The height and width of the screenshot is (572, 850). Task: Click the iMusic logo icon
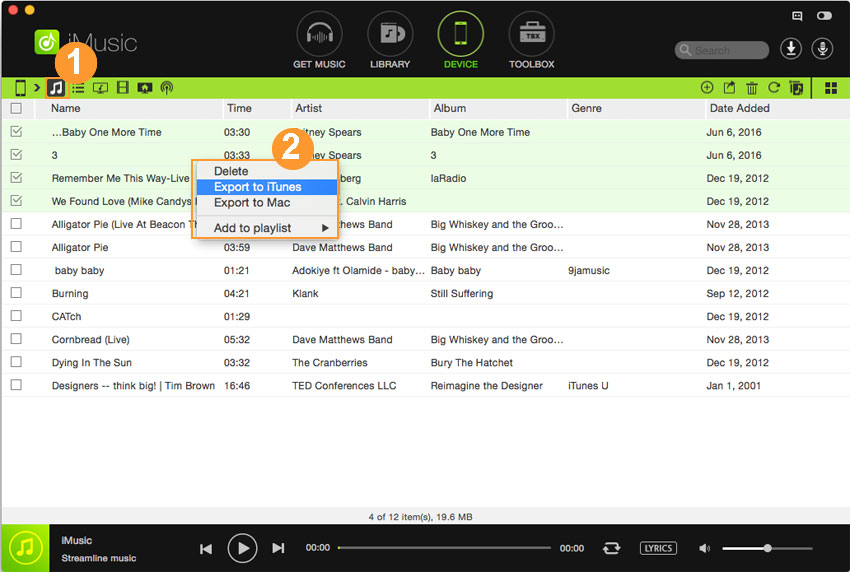tap(47, 42)
